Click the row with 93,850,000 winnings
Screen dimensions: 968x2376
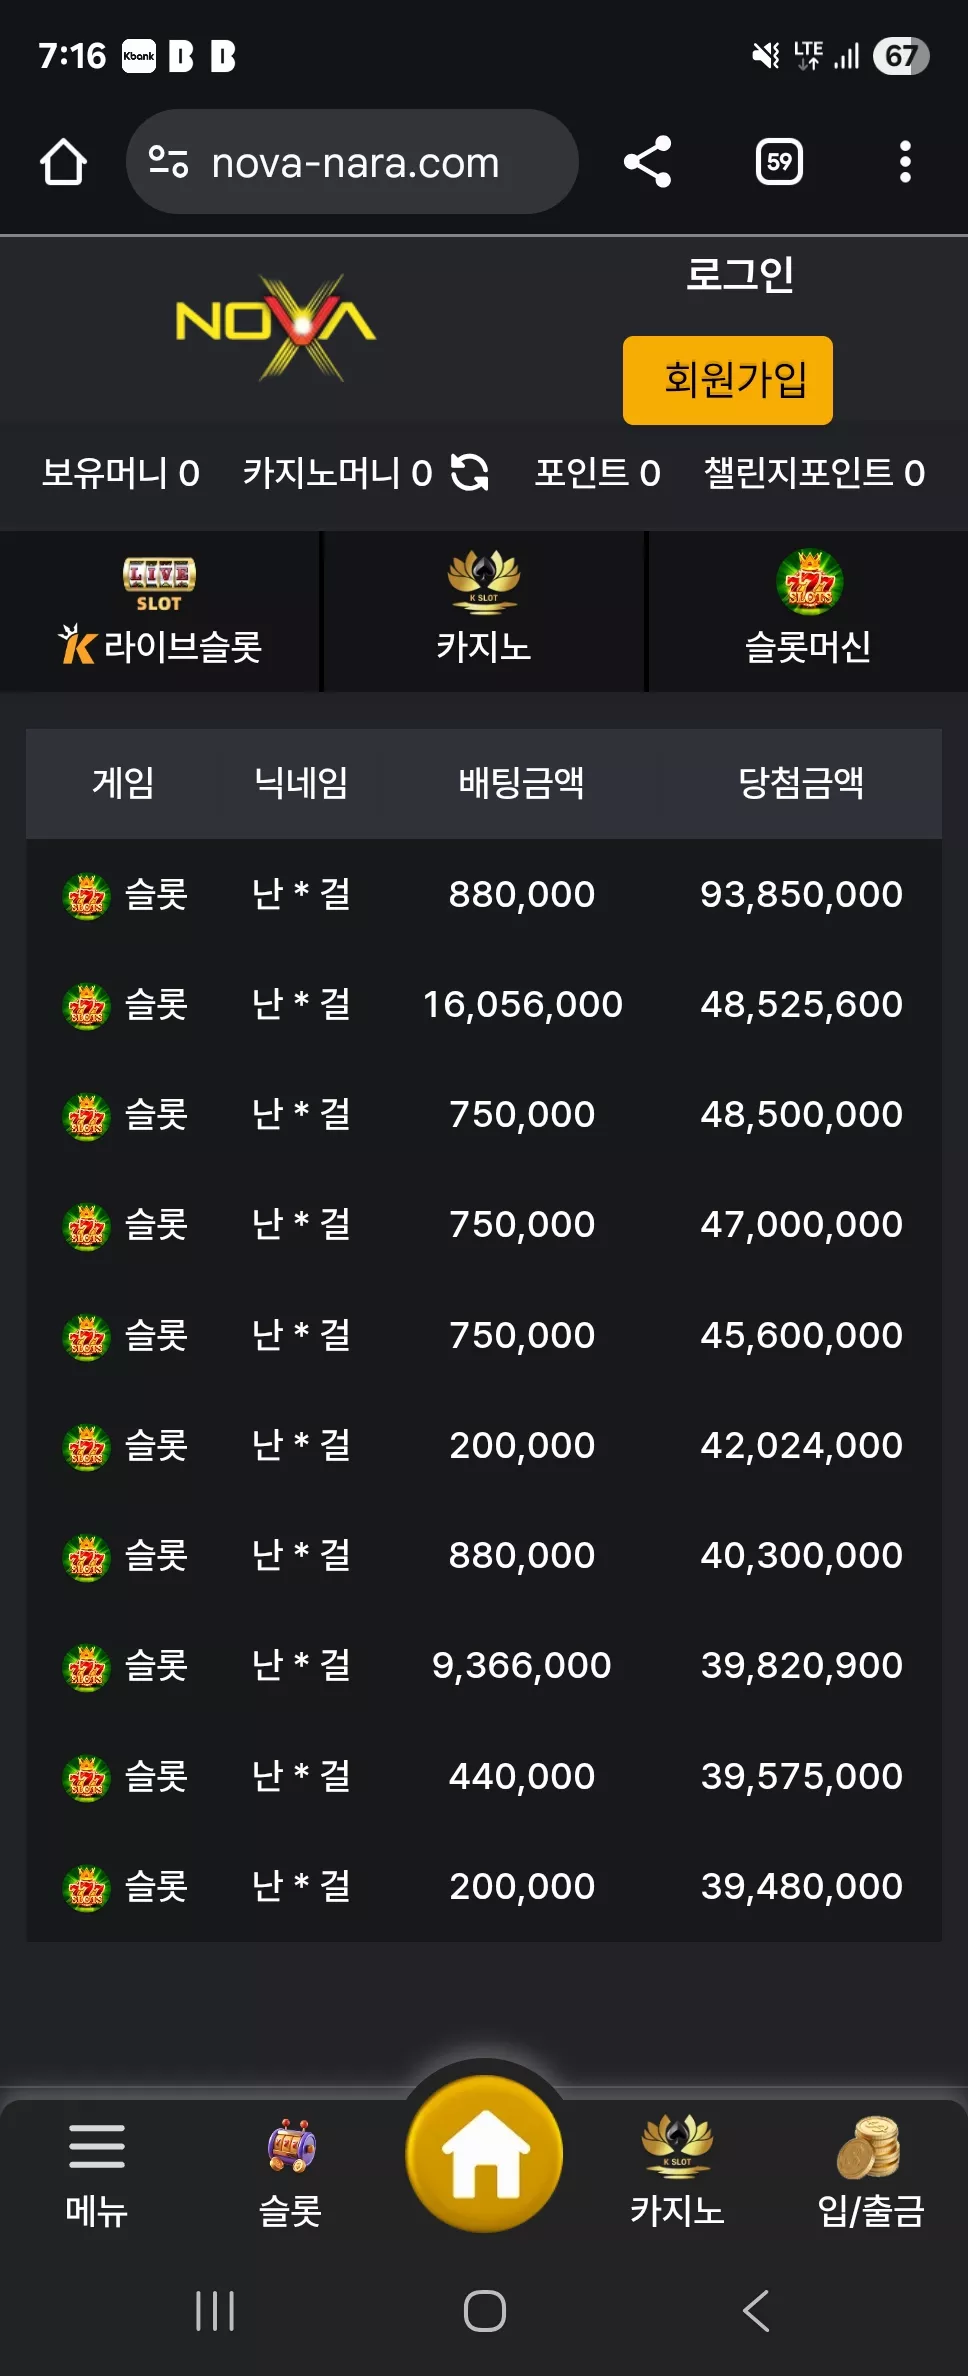484,894
